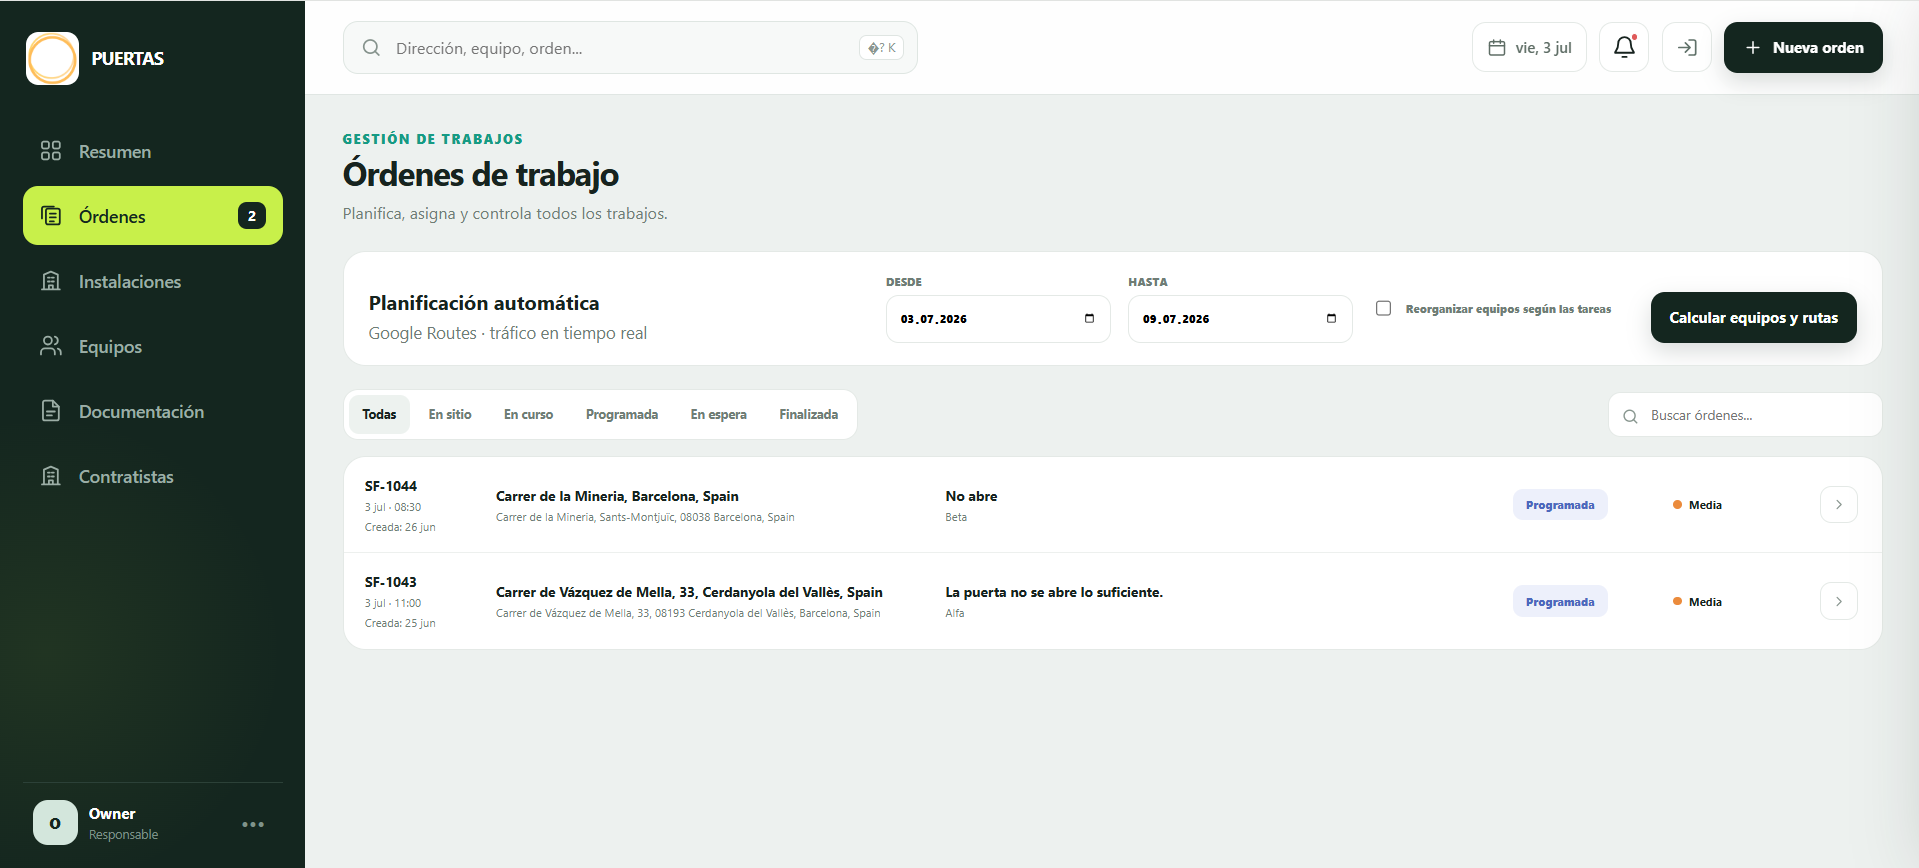1919x868 pixels.
Task: Click the Alfa team label
Action: 955,613
